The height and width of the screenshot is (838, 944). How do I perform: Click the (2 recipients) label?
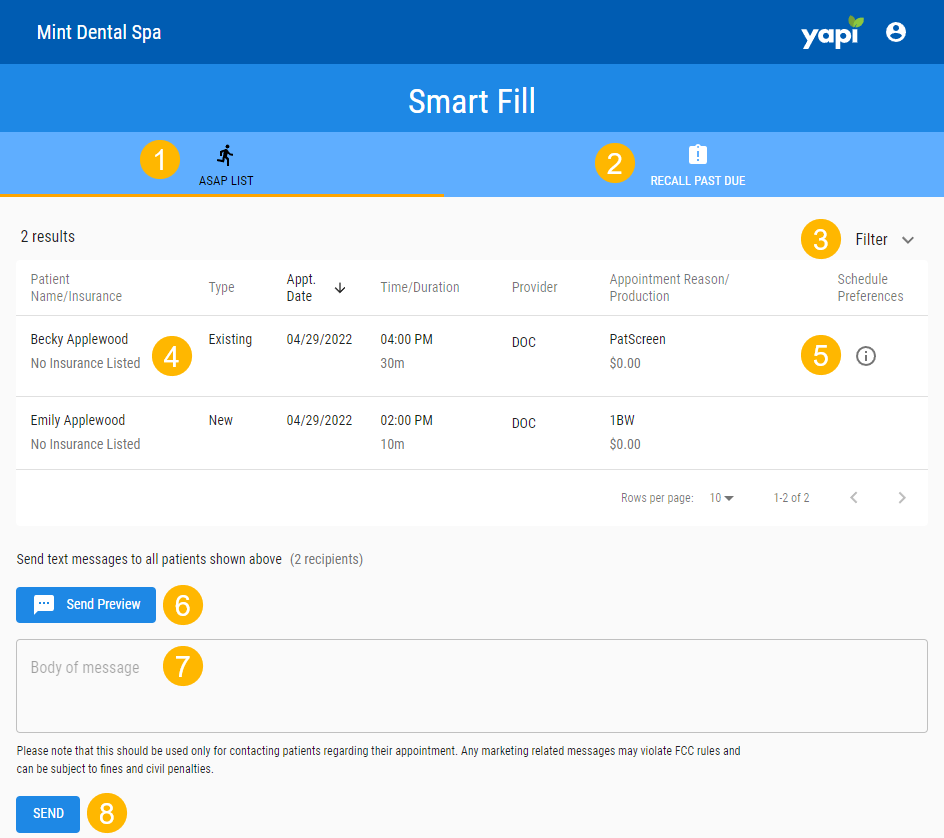pos(326,559)
